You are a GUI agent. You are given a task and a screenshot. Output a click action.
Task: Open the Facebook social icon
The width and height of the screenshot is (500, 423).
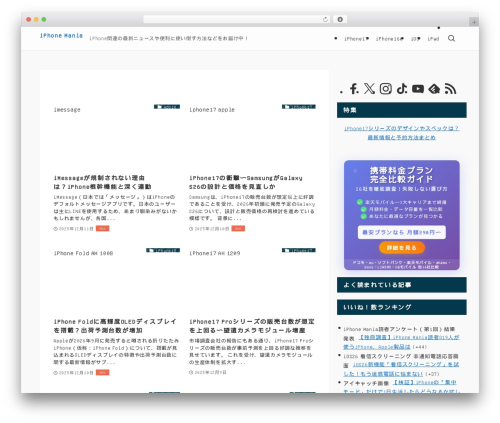coord(354,89)
